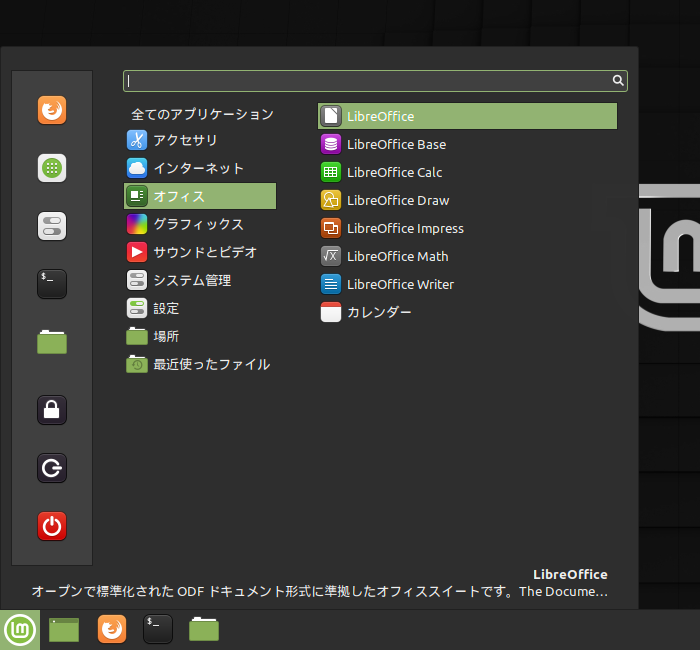Click the green LibreOffice Calc spreadsheet icon
Viewport: 700px width, 650px height.
pyautogui.click(x=331, y=172)
